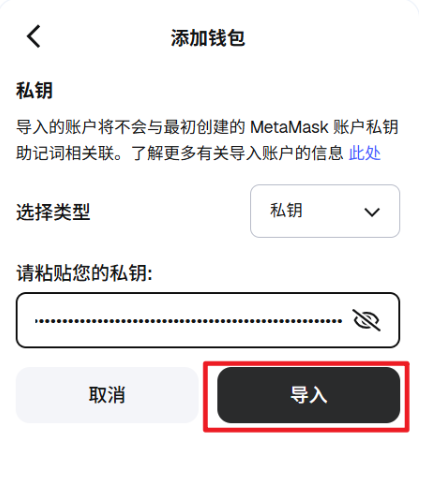Select the 私钥 text inside the dropdown
Viewport: 437px width, 502px height.
pyautogui.click(x=286, y=211)
